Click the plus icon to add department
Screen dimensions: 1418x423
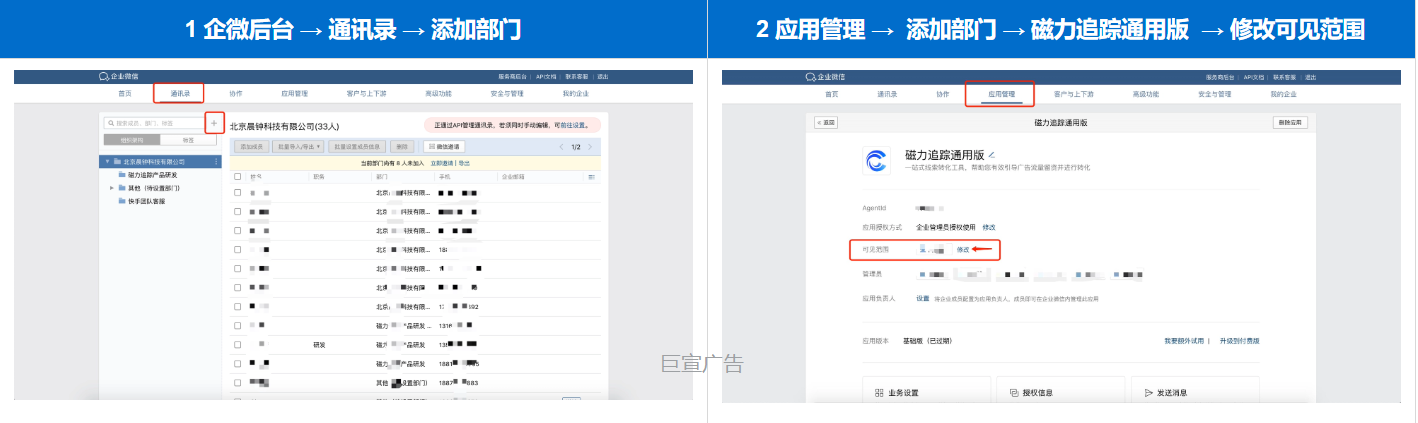[x=213, y=123]
